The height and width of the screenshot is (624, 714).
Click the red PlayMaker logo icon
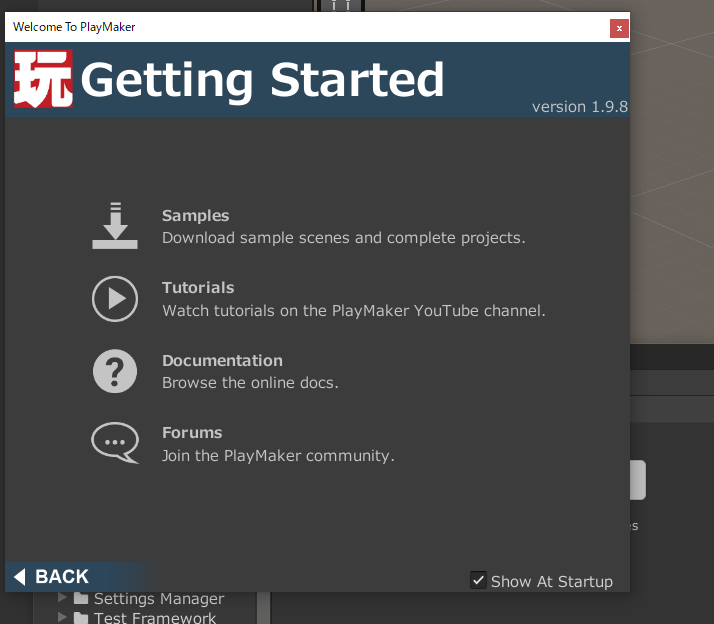pos(43,79)
